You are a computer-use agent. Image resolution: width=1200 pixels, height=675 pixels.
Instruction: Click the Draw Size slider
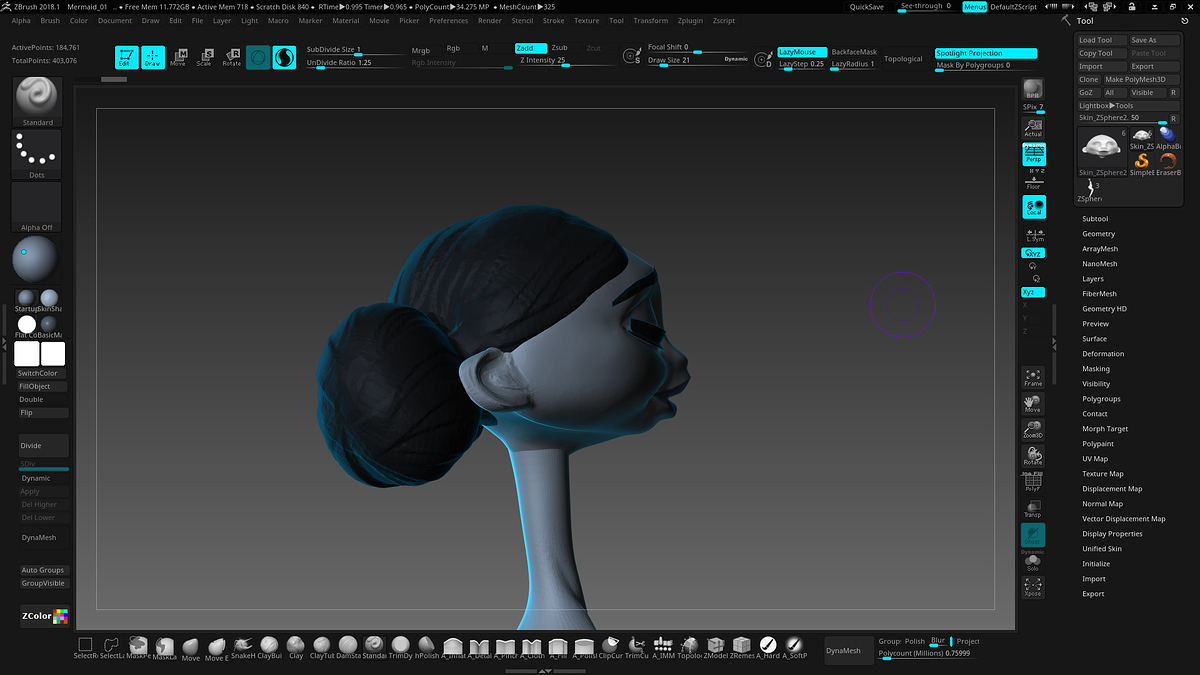(696, 61)
